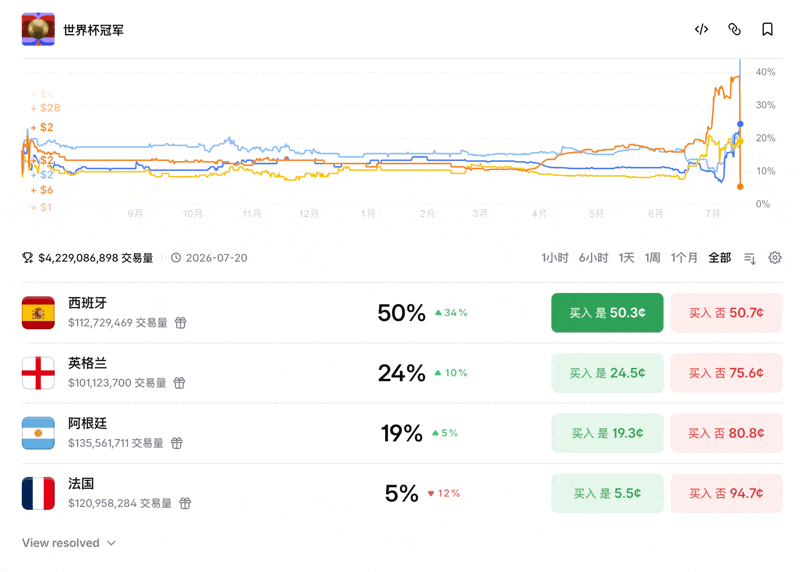Image resolution: width=800 pixels, height=572 pixels.
Task: Click the France flag icon
Action: click(x=38, y=493)
